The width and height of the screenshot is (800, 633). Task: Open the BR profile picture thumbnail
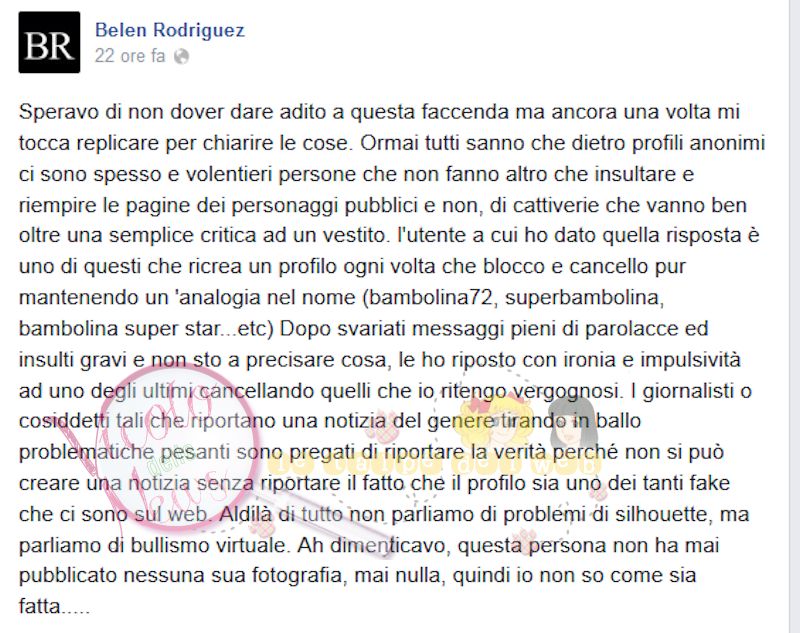click(x=49, y=42)
